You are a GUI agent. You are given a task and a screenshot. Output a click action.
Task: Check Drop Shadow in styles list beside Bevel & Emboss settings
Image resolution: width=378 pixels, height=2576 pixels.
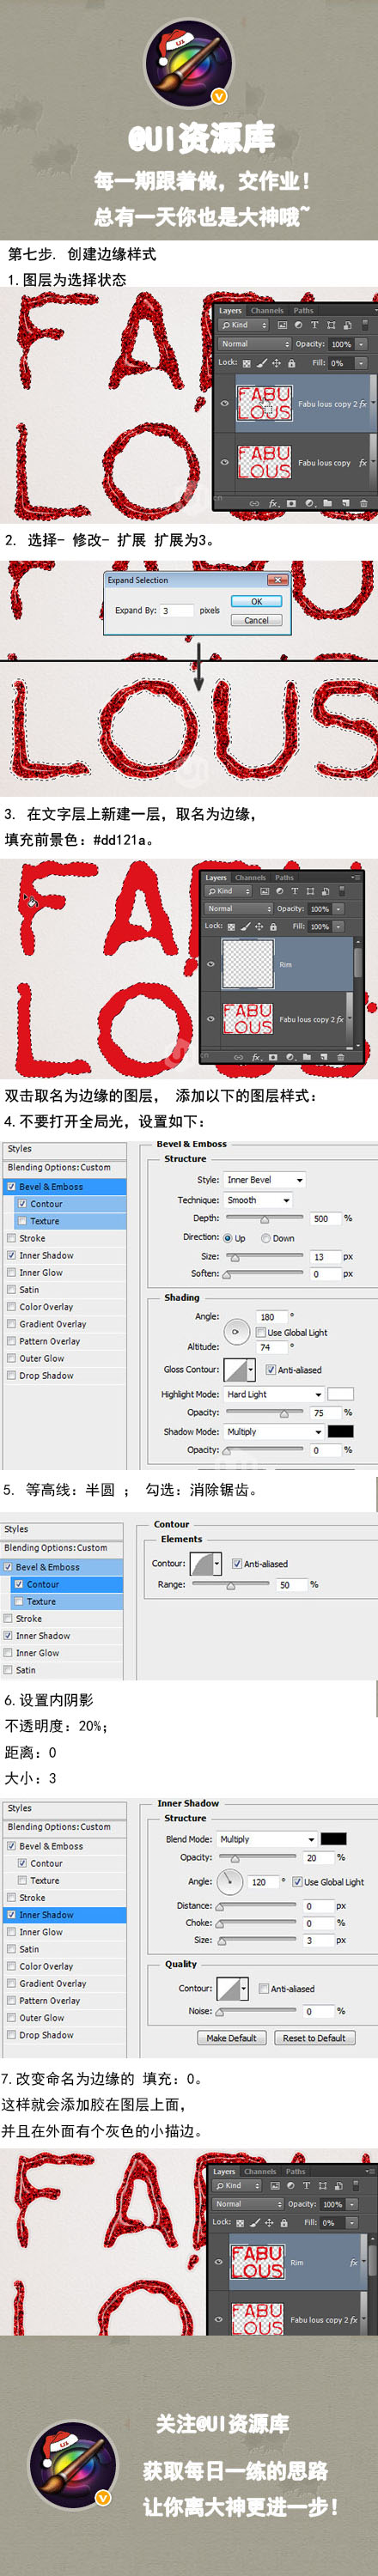pyautogui.click(x=11, y=1376)
